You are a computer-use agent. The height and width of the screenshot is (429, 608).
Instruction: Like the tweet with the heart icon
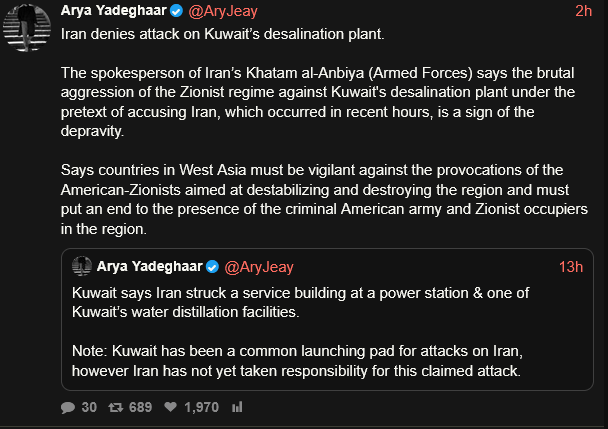tap(171, 408)
